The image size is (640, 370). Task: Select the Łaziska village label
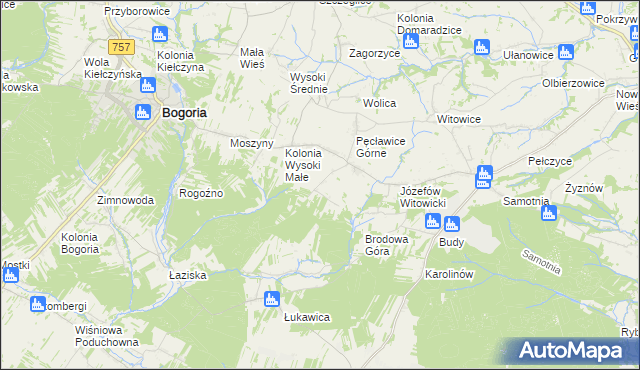tap(188, 275)
